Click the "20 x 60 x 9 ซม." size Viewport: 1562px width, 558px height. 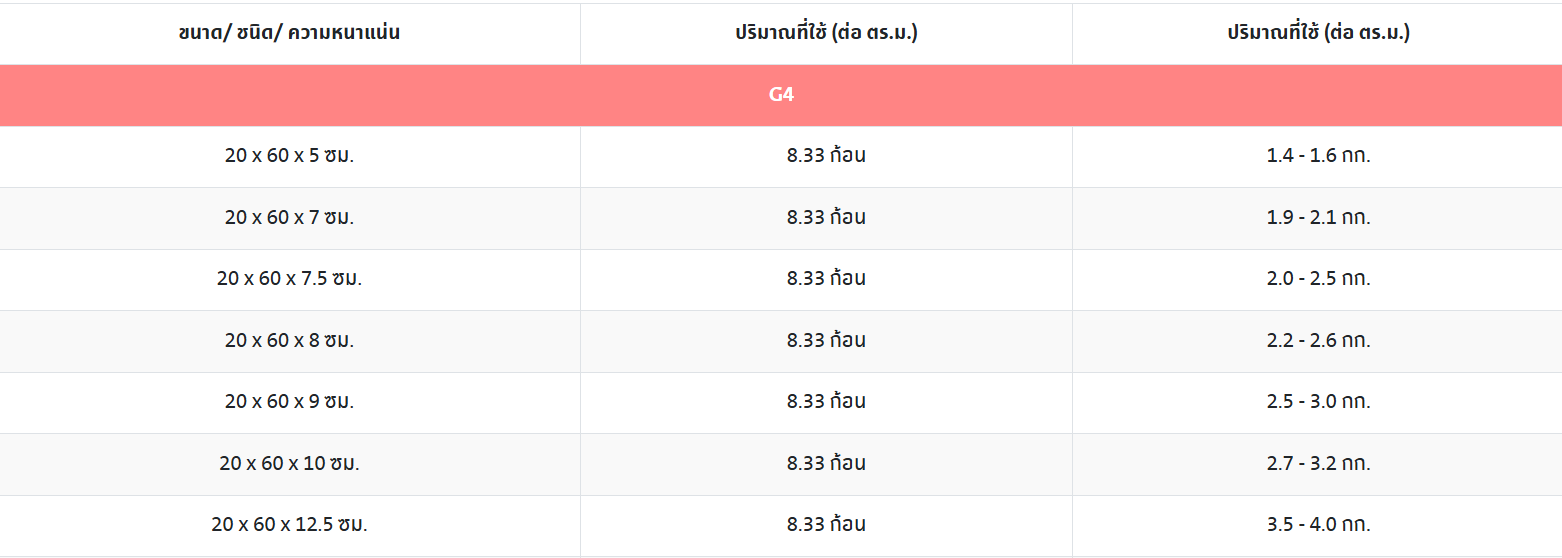point(289,401)
